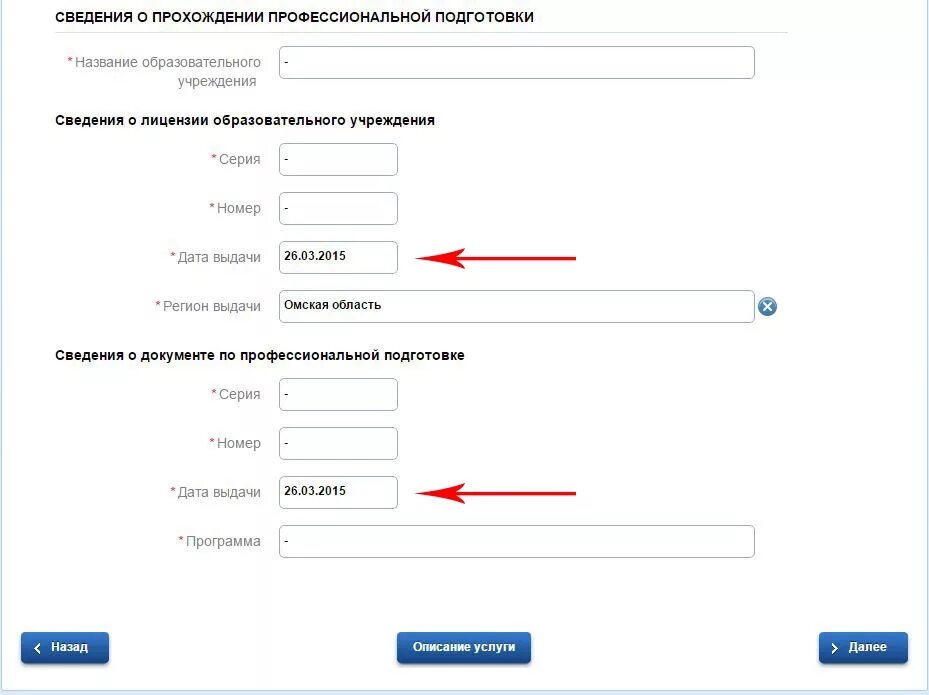Select the license Дата выдачи date field

pos(338,257)
